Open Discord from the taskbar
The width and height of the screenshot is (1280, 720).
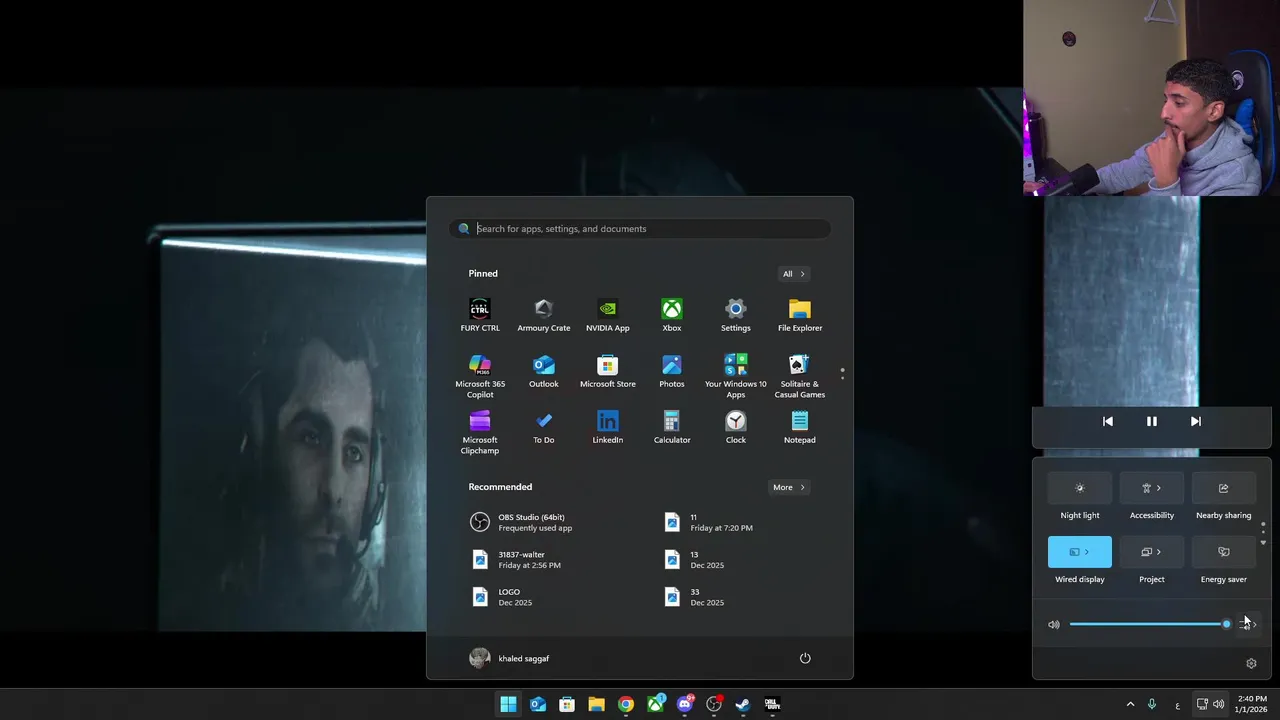tap(685, 704)
